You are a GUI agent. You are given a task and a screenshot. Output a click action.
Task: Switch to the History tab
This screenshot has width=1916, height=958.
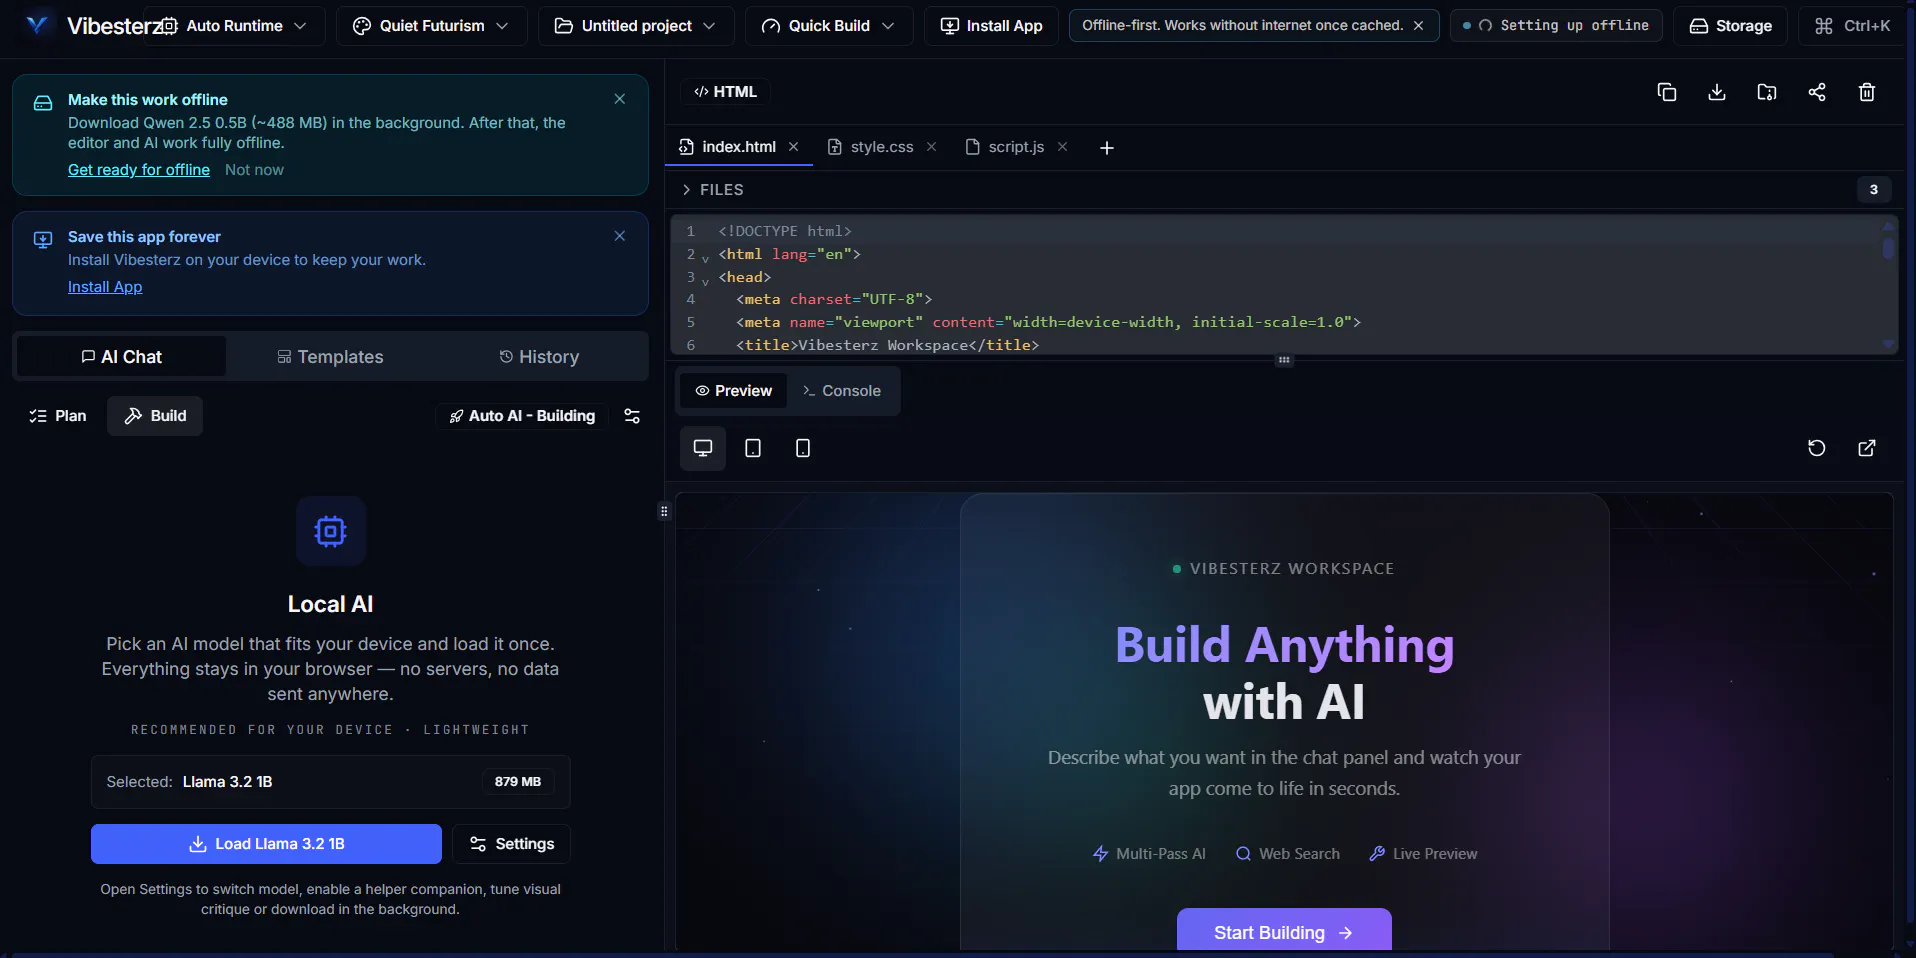pos(539,357)
